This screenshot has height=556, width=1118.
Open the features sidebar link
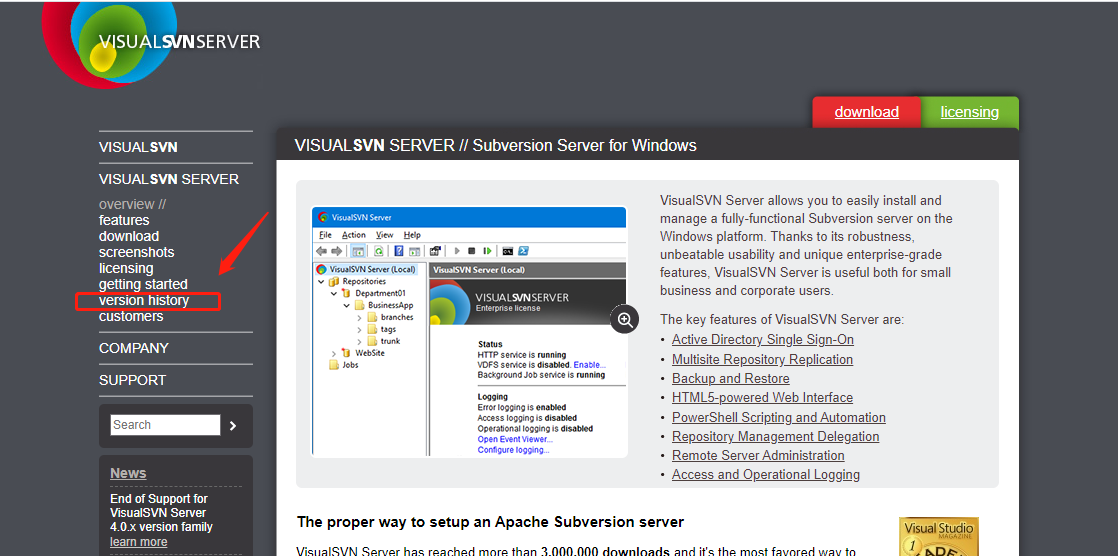click(124, 220)
